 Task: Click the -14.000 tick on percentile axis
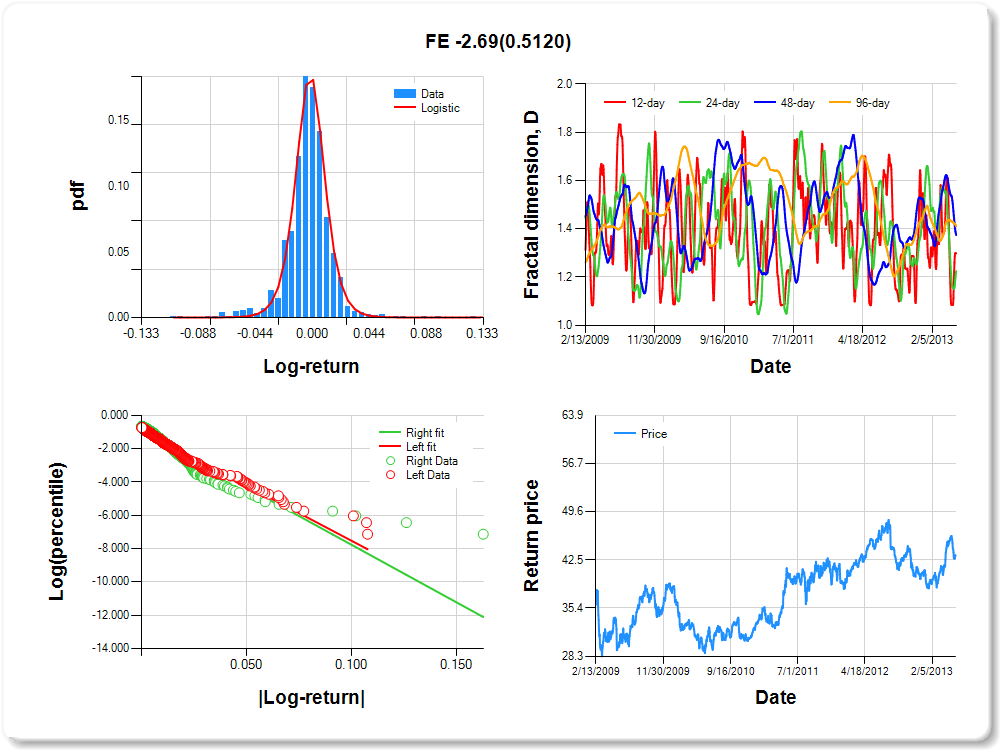click(x=111, y=648)
